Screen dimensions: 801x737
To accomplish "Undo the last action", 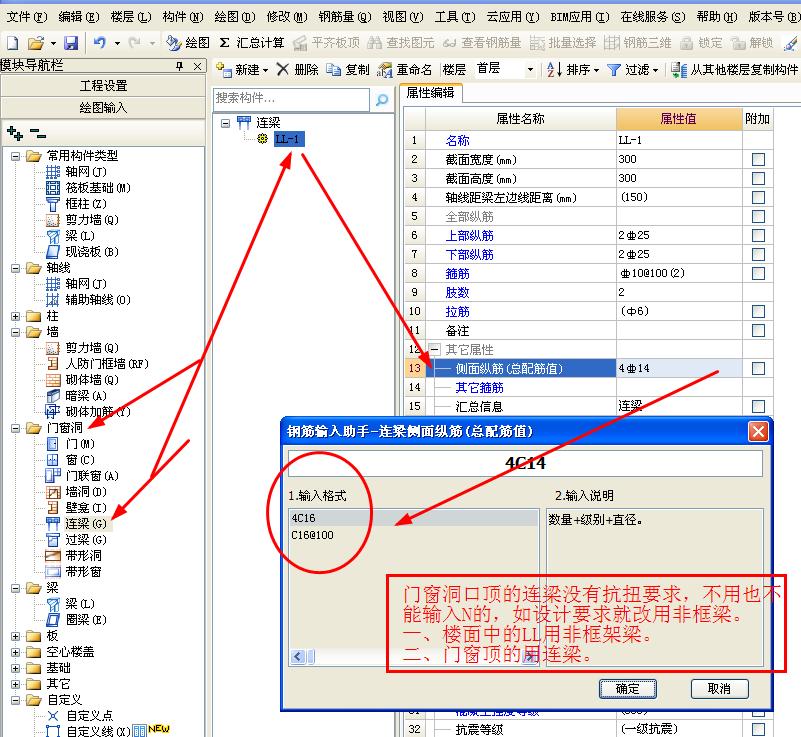I will point(100,43).
